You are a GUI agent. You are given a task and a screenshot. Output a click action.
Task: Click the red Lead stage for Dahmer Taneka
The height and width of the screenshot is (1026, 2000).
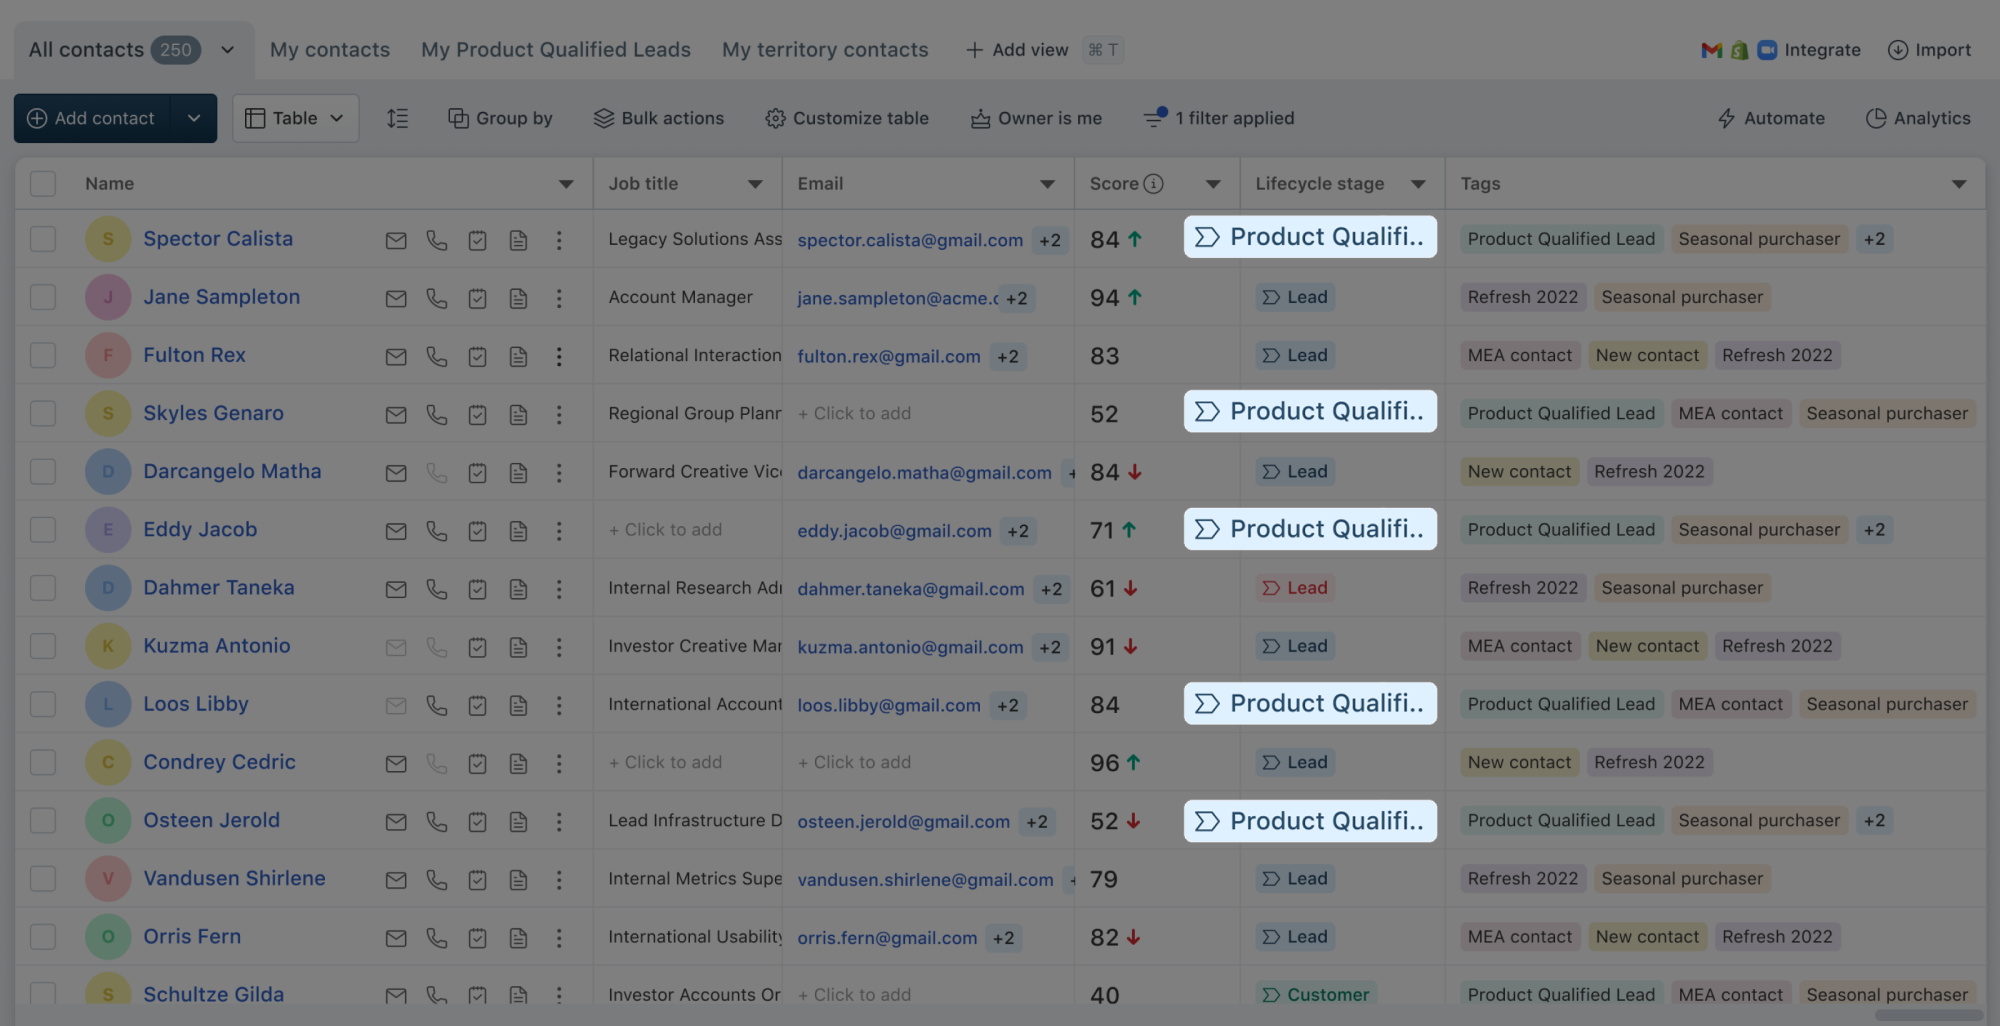[1295, 588]
